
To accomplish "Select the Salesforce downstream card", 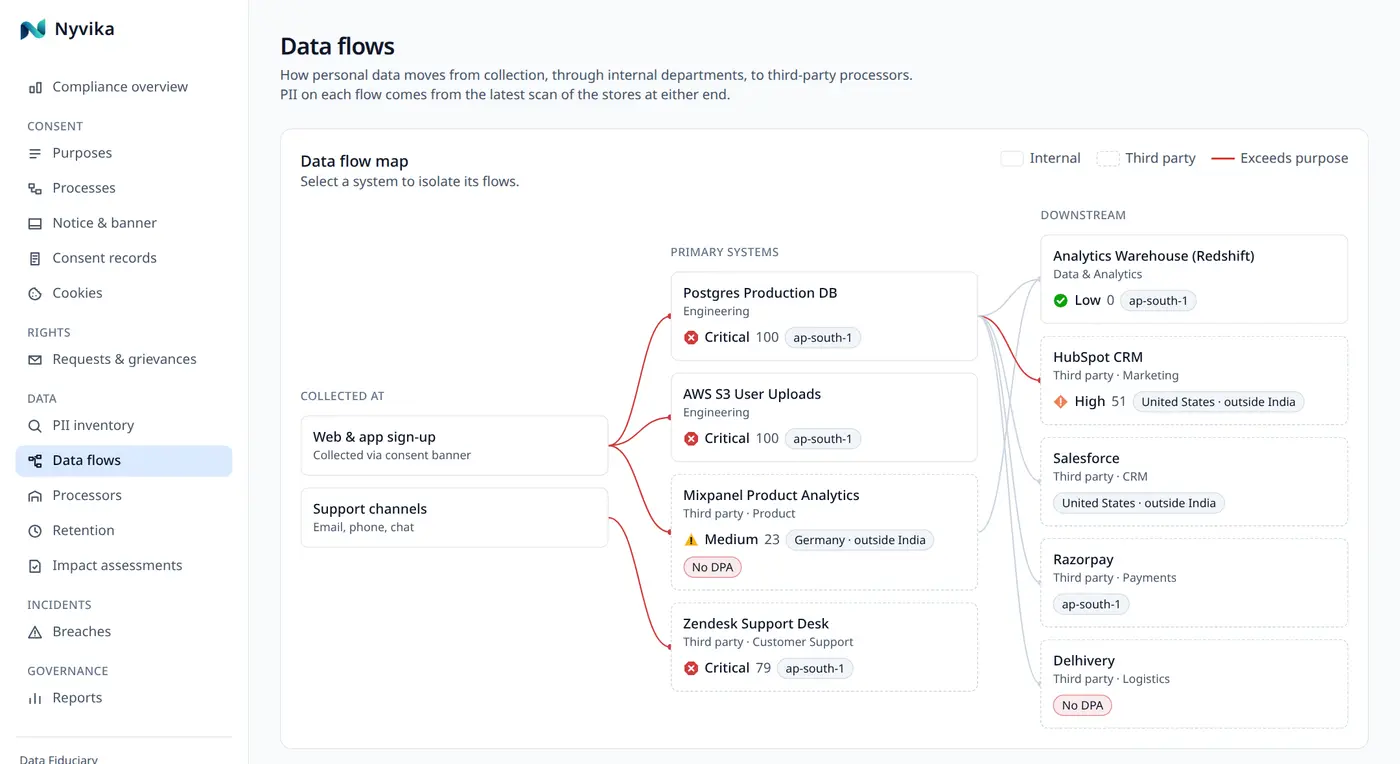I will [1194, 481].
